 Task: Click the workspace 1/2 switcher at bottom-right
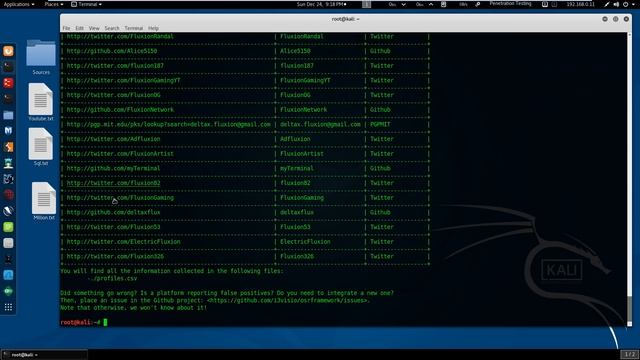point(629,354)
